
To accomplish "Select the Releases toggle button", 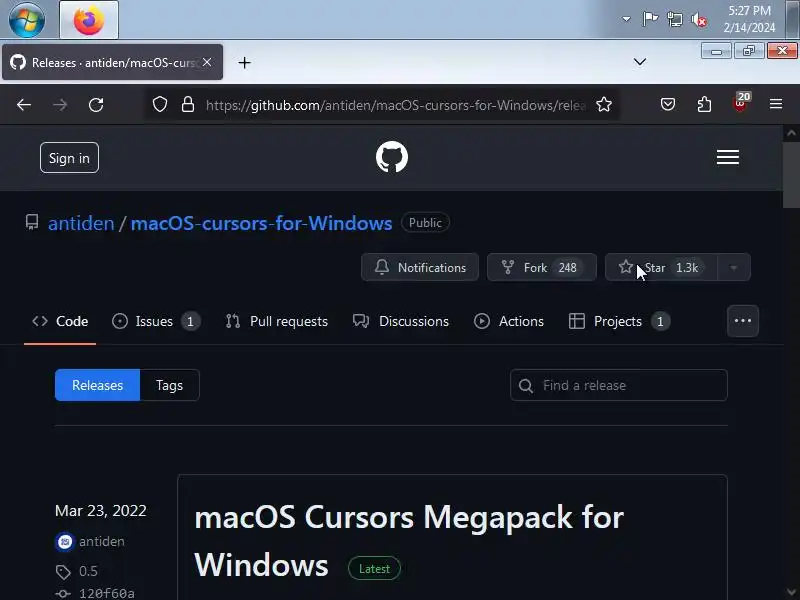I will 97,385.
